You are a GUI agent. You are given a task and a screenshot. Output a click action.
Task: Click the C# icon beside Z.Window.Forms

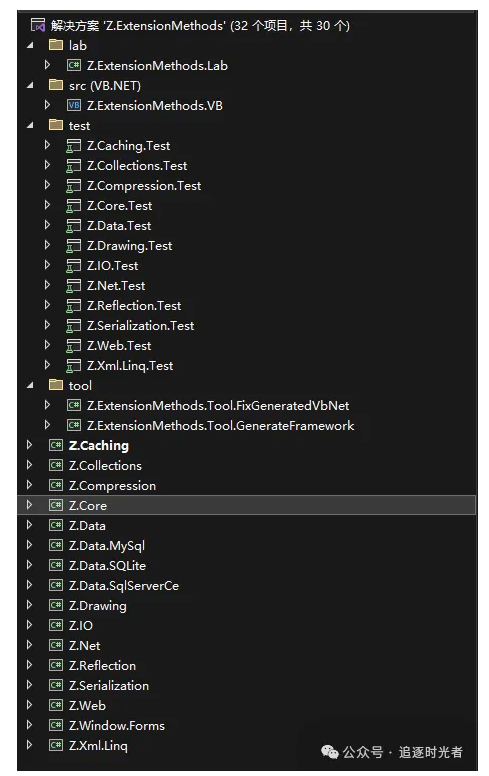coord(56,725)
